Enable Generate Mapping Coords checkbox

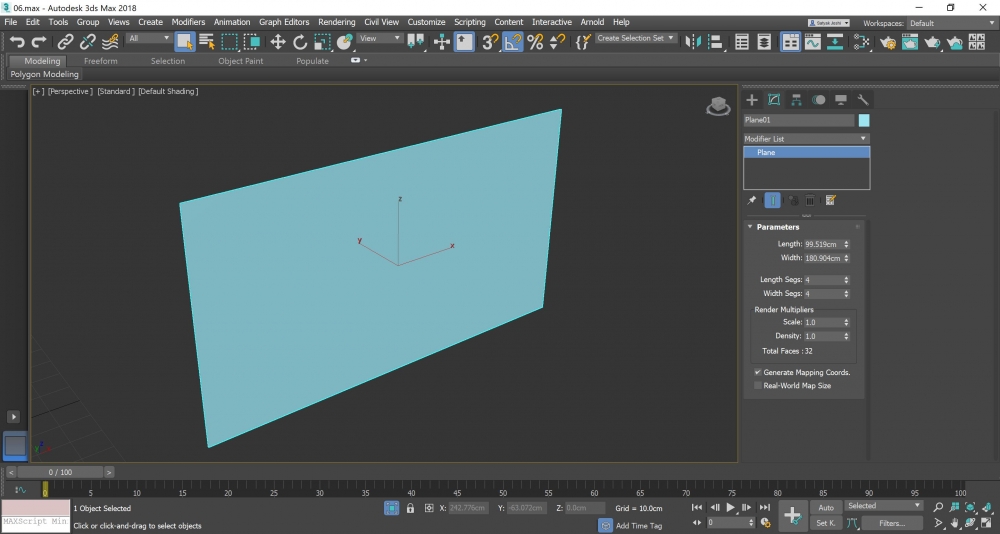pyautogui.click(x=758, y=372)
